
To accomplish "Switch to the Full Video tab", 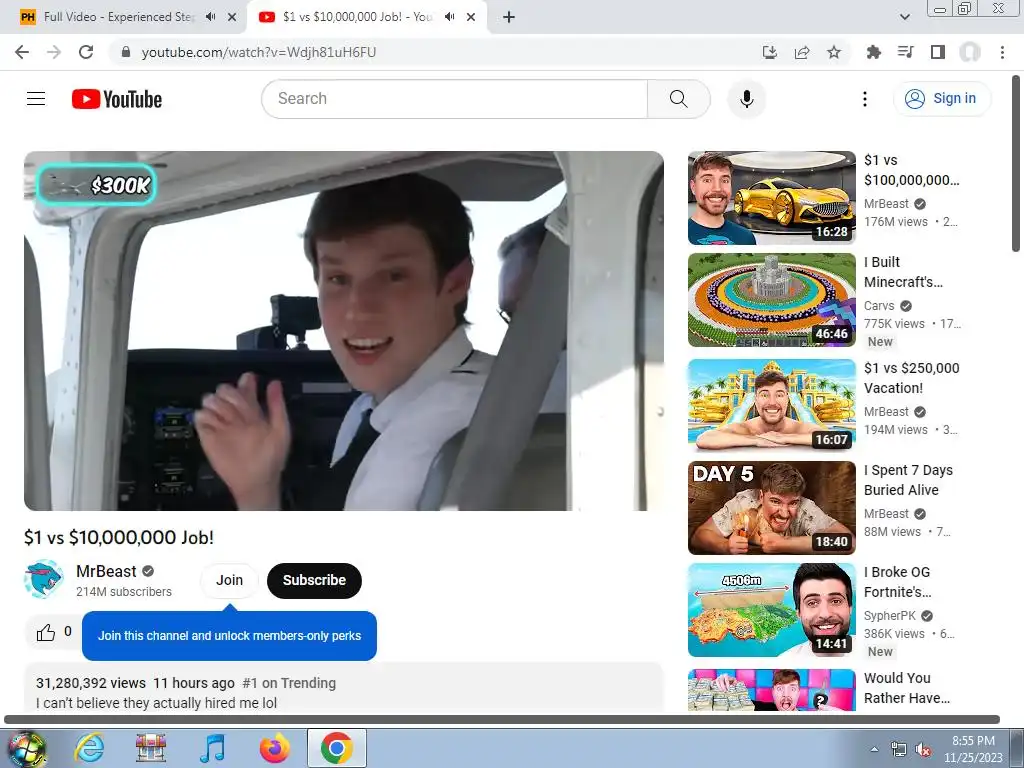I will click(118, 17).
